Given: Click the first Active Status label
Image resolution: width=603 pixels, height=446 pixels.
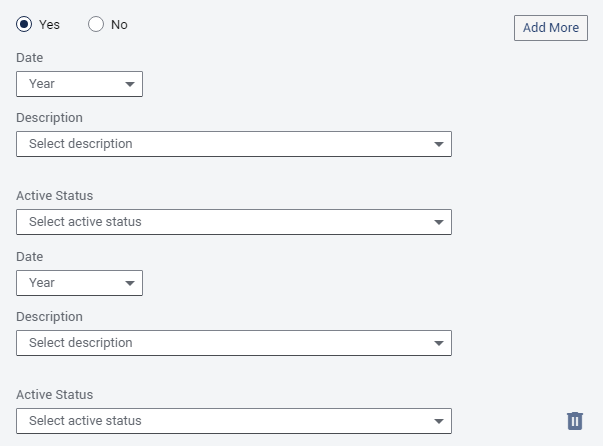Looking at the screenshot, I should coord(54,196).
